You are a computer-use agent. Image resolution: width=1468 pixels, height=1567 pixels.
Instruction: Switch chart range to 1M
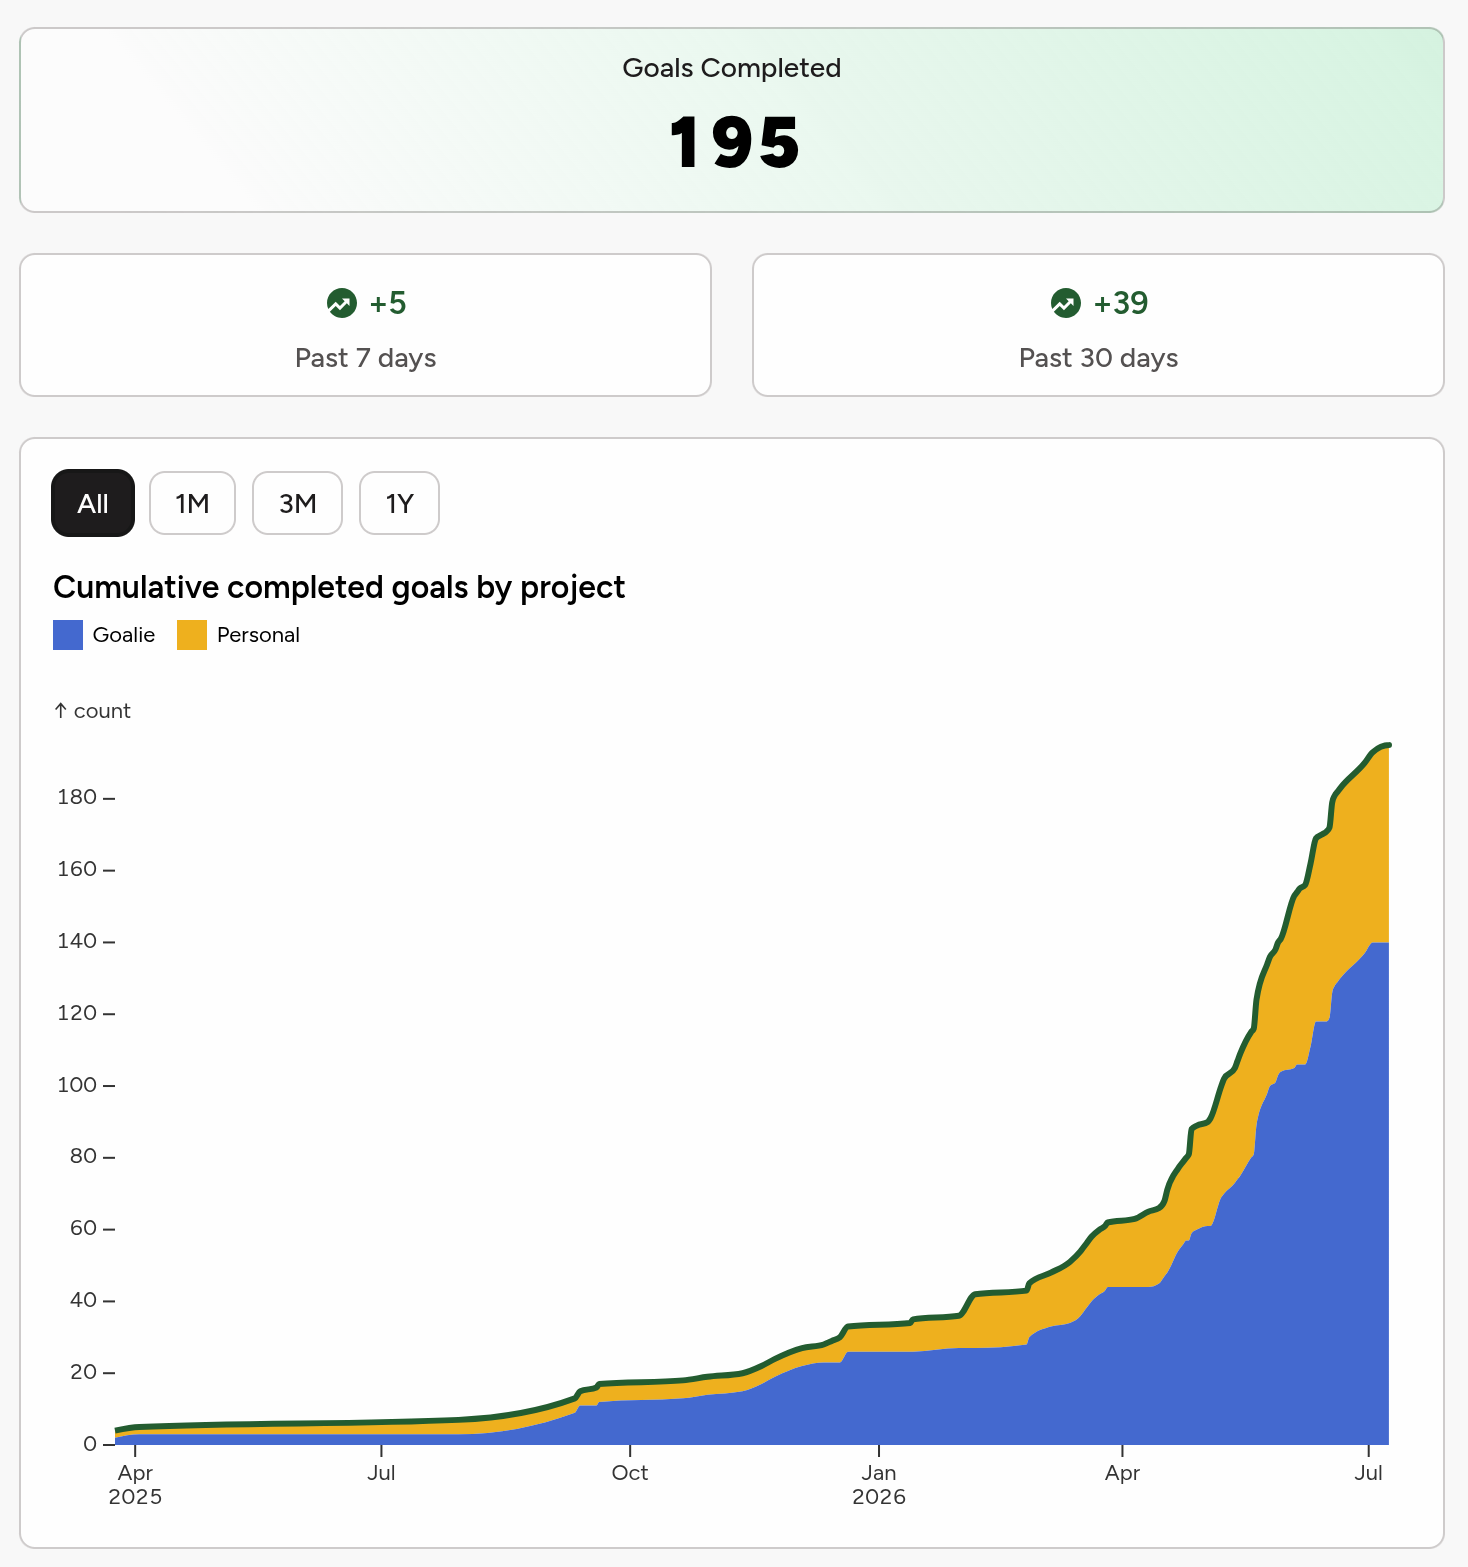pos(192,503)
